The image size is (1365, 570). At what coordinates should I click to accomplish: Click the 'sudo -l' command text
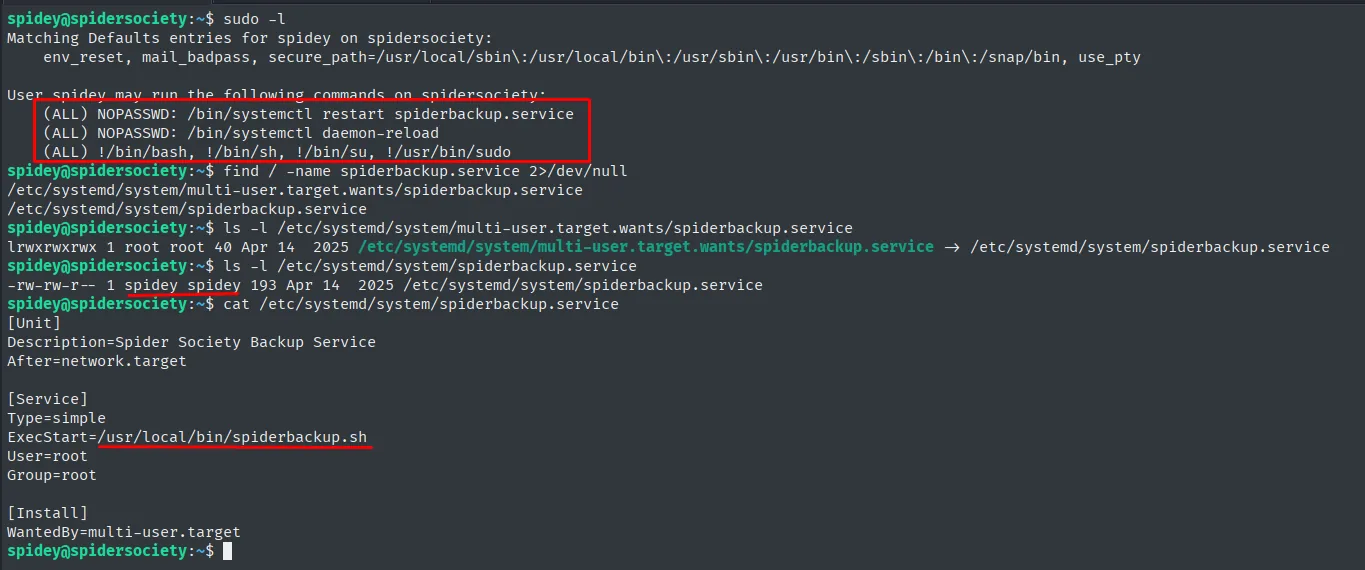tap(254, 19)
